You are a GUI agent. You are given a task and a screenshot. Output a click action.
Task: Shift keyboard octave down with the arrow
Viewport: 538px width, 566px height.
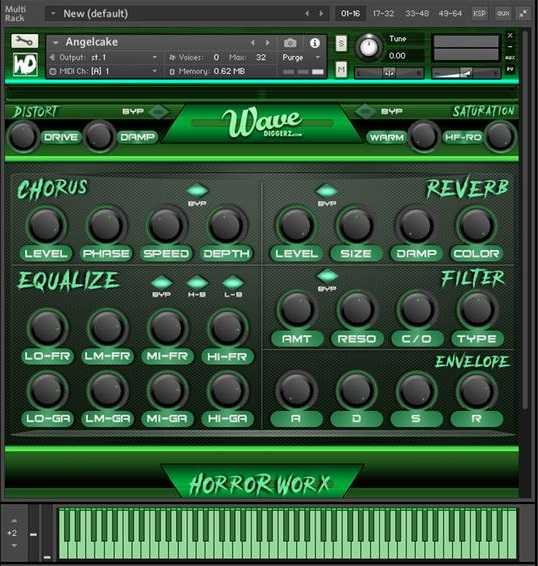(x=14, y=545)
